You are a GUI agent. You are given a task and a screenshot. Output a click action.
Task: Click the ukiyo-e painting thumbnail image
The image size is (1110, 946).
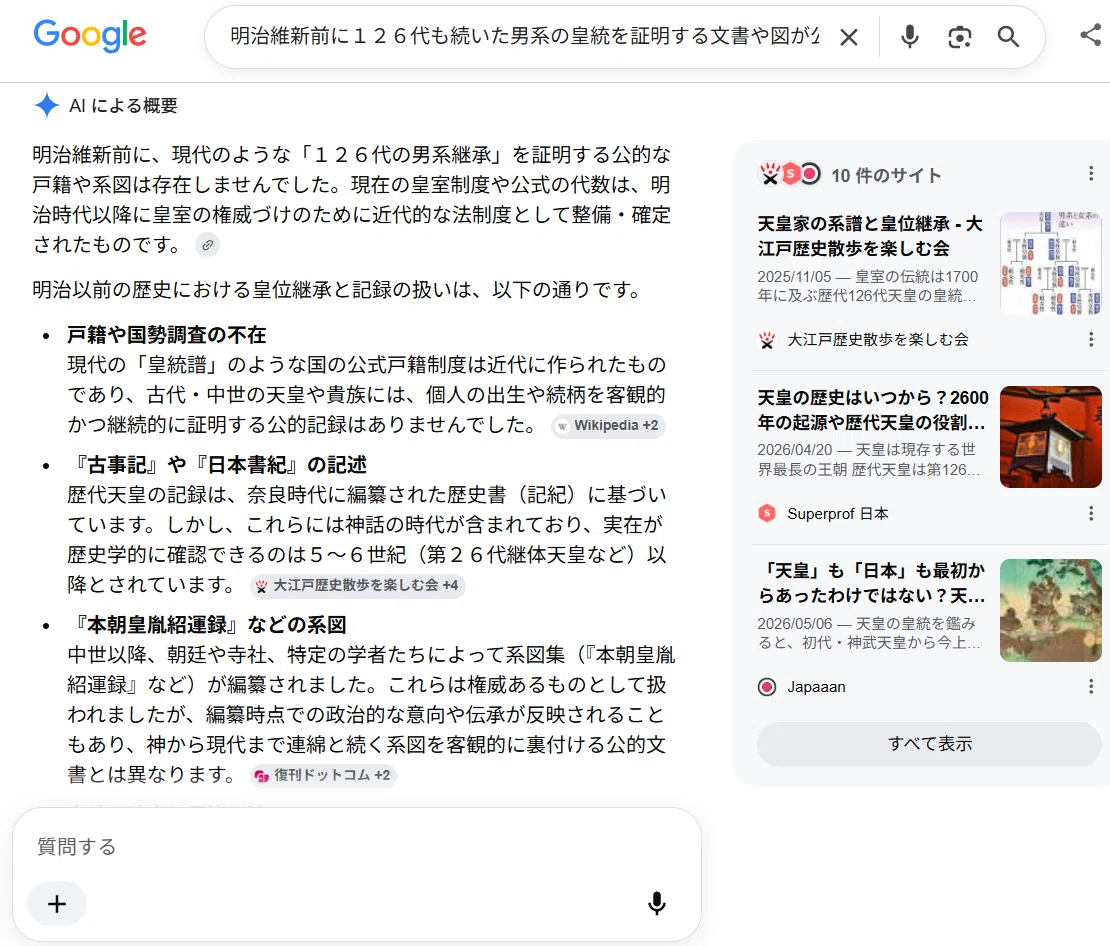tap(1051, 610)
